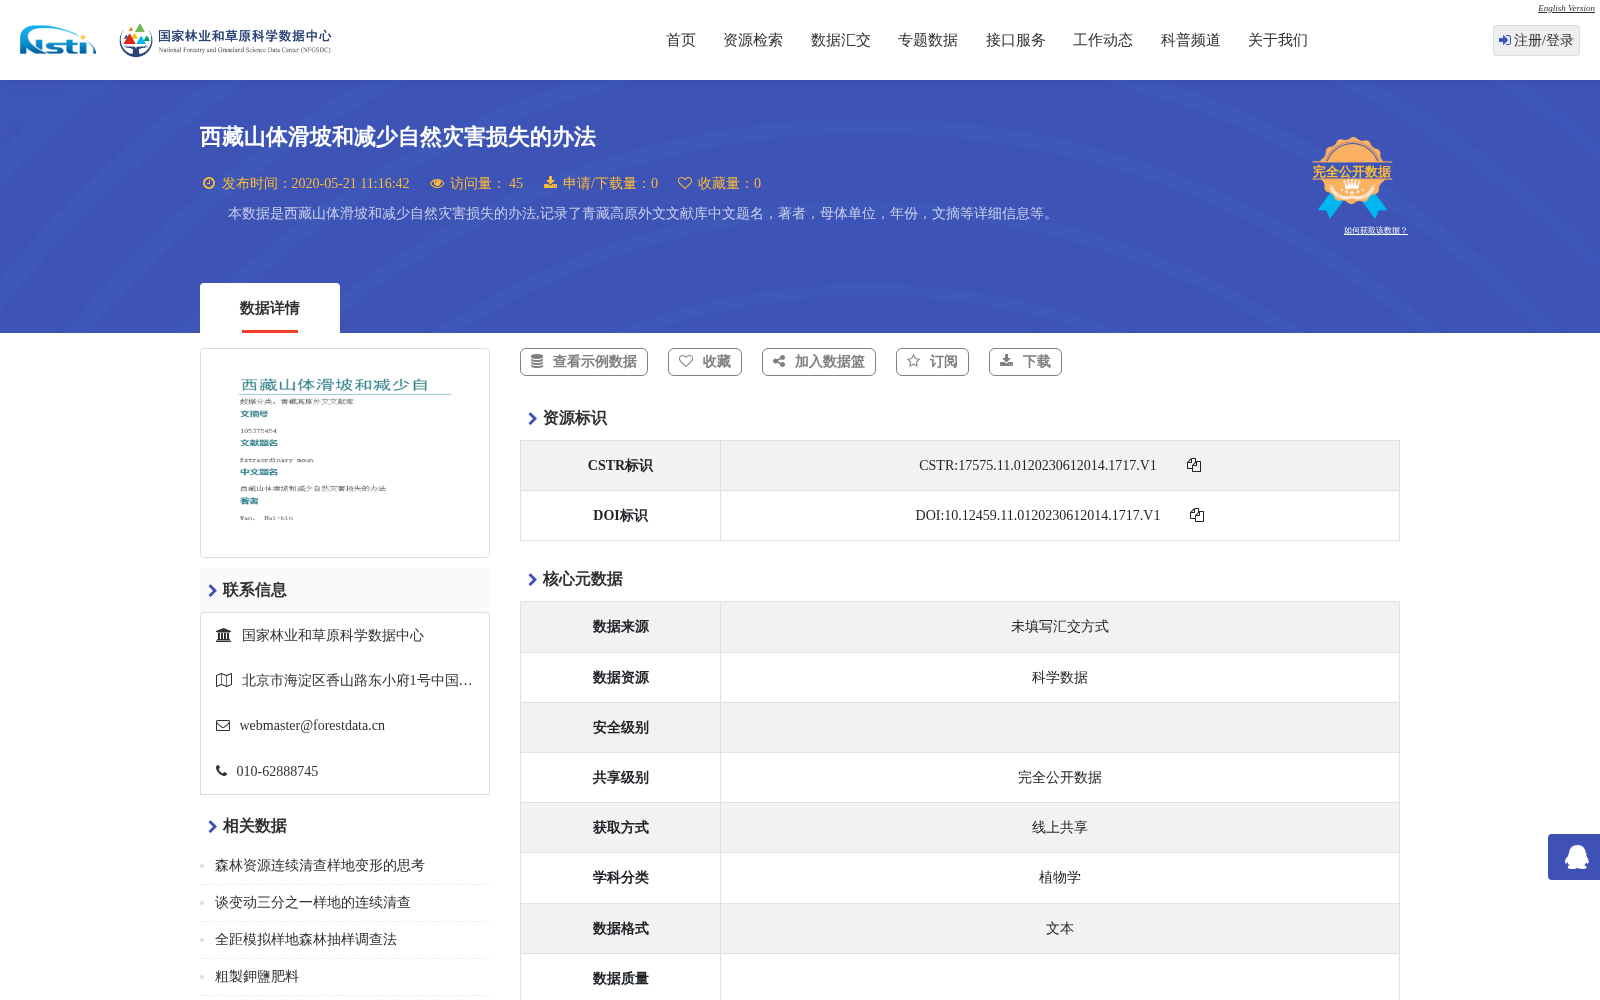The image size is (1600, 1000).
Task: Click the clock icon next to 发布时间
Action: [209, 183]
